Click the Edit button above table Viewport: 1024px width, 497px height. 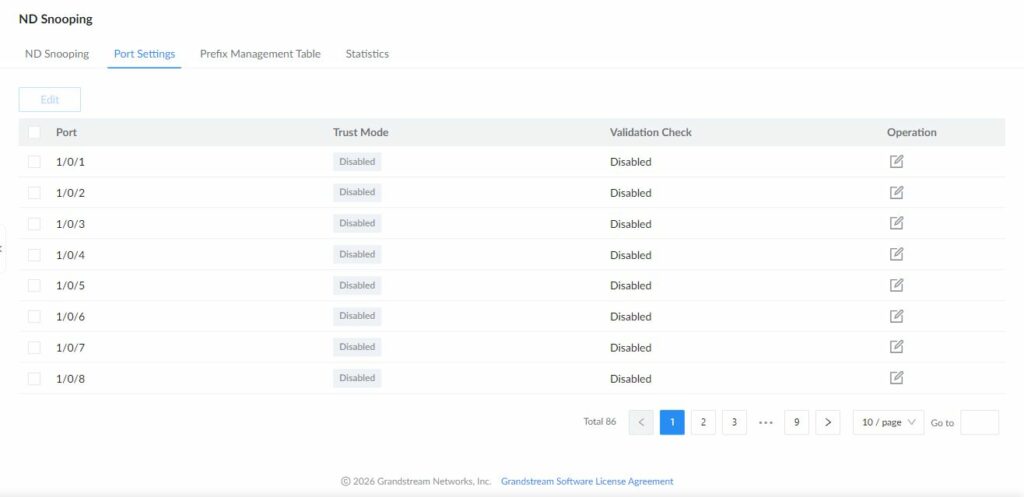point(50,99)
